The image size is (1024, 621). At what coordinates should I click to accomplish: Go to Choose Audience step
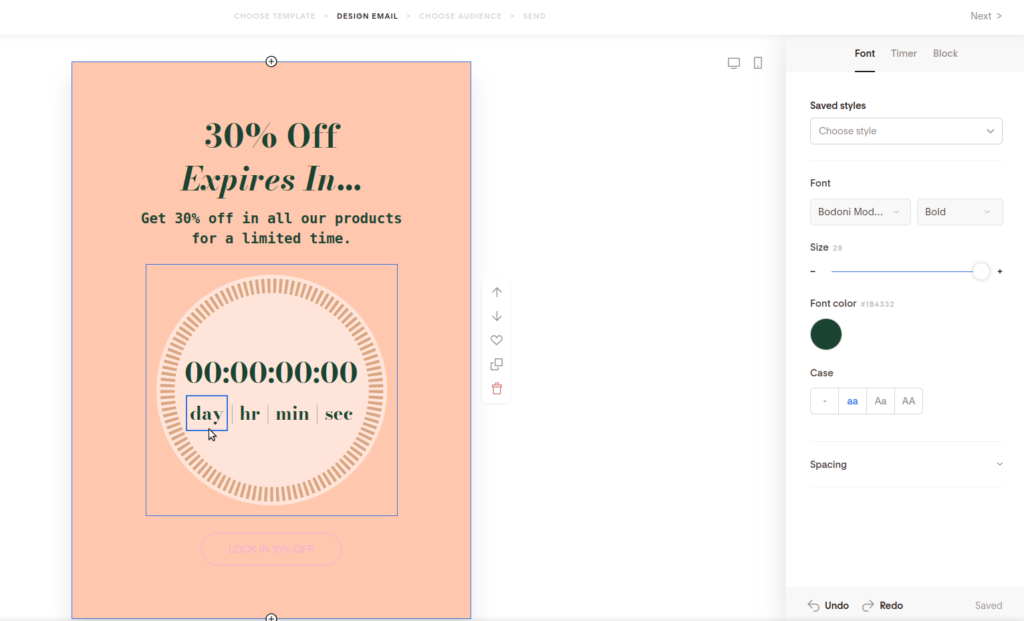coord(460,16)
